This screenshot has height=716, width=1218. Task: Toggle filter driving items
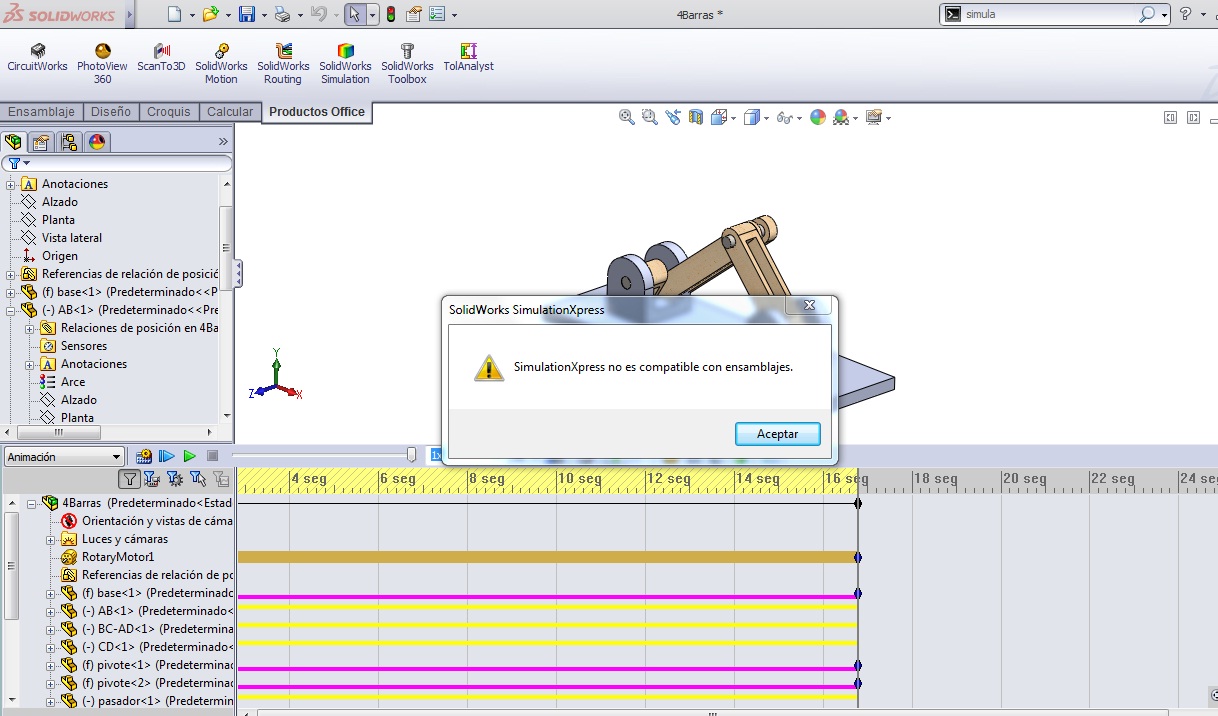(x=175, y=479)
